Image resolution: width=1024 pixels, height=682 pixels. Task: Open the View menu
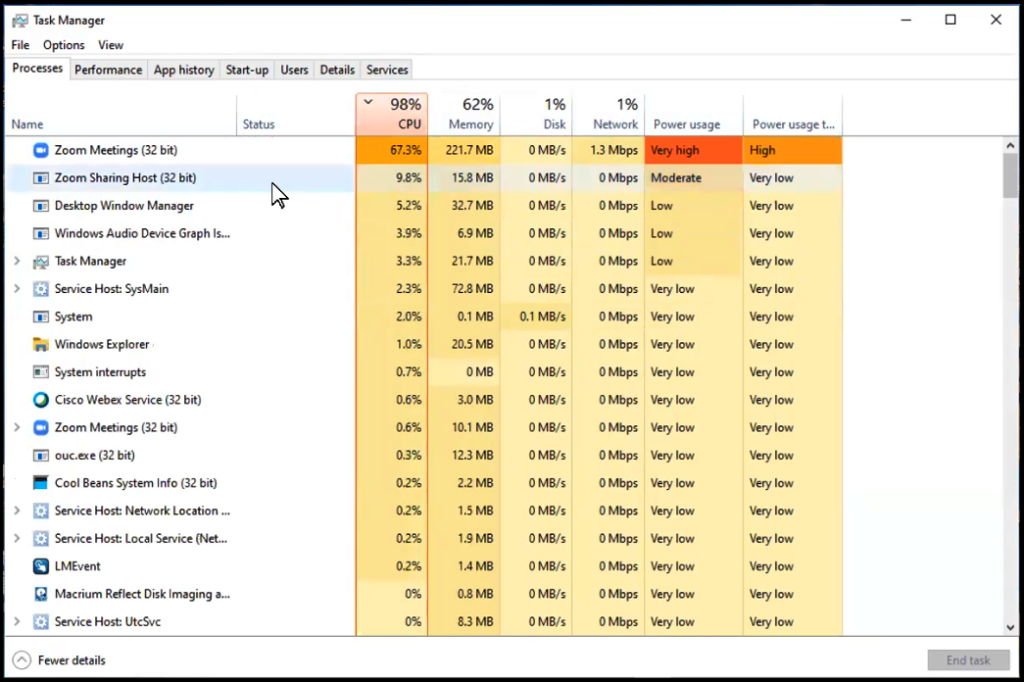(x=110, y=45)
